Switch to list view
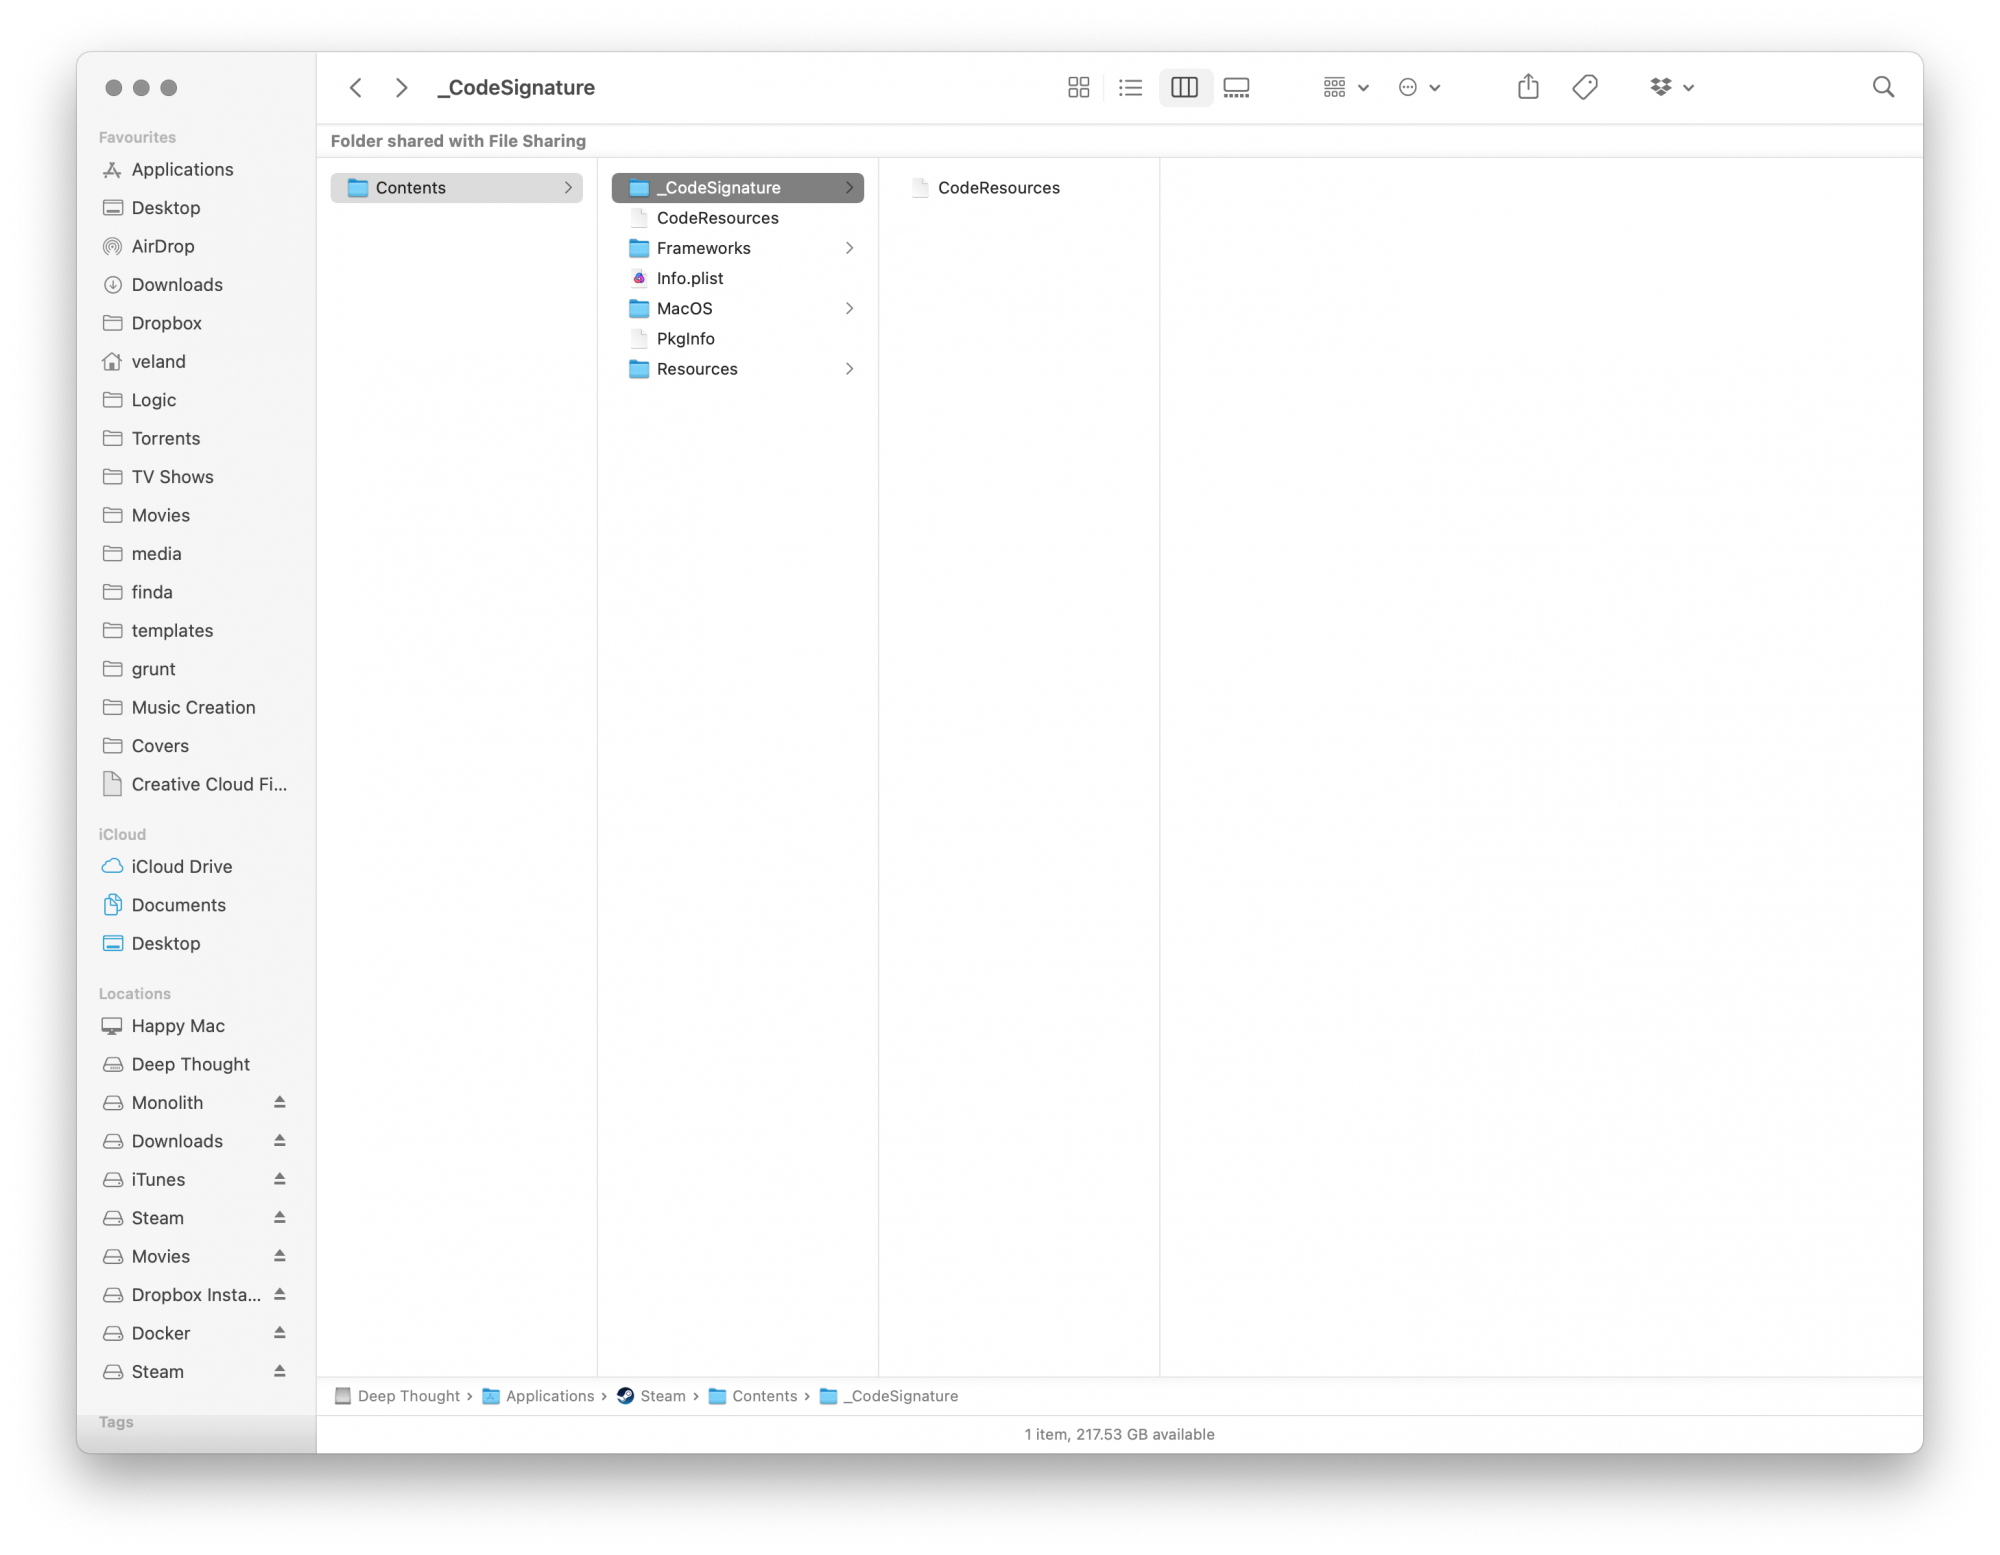 point(1130,88)
